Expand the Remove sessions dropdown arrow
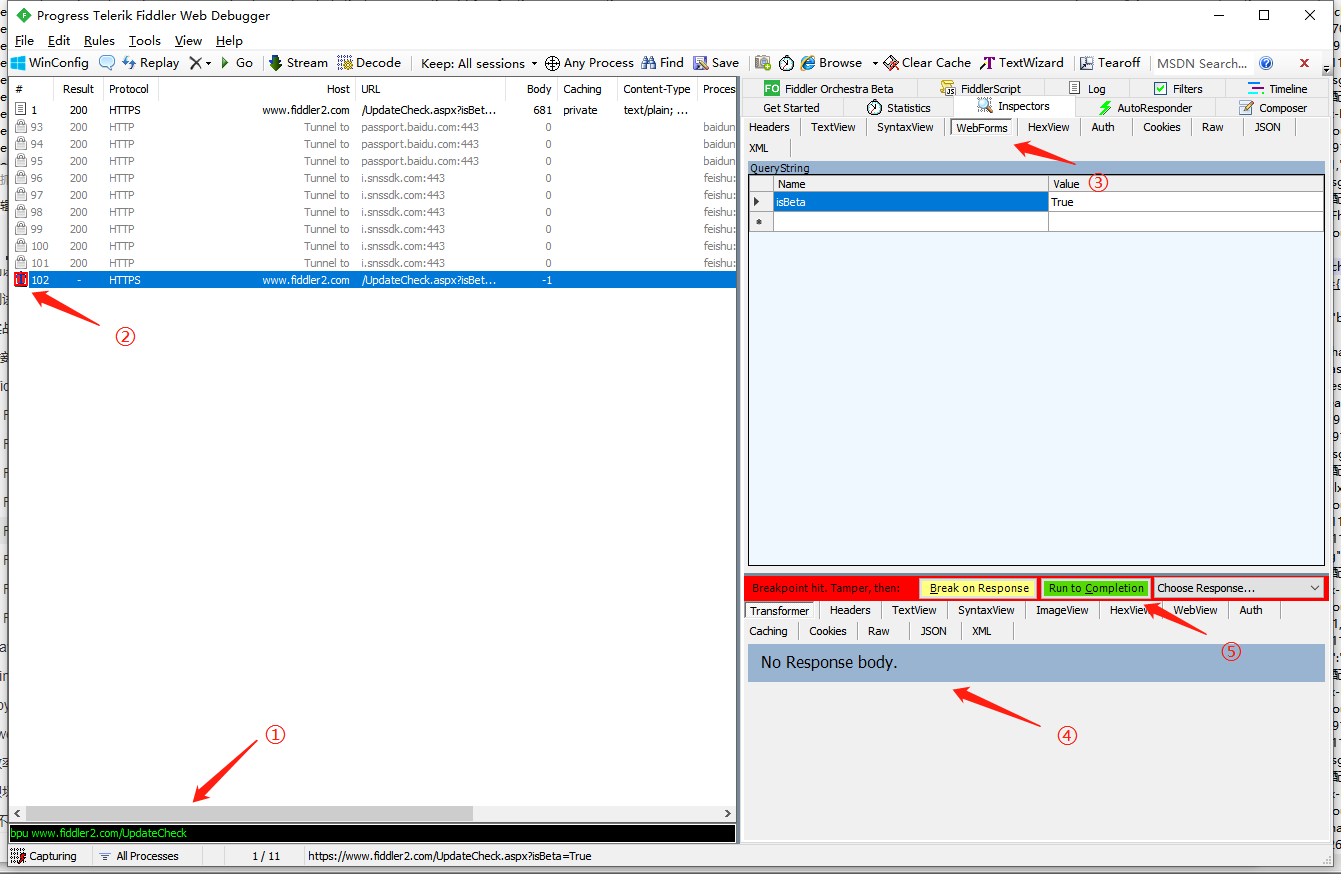Screen dimensions: 1341x874 (x=208, y=63)
